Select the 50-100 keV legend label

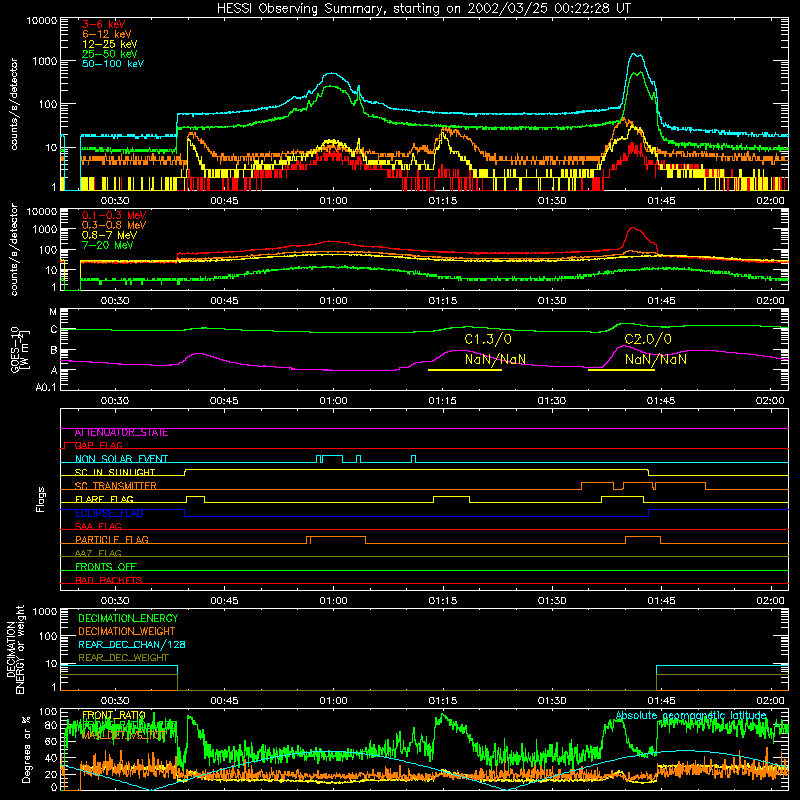(x=113, y=64)
